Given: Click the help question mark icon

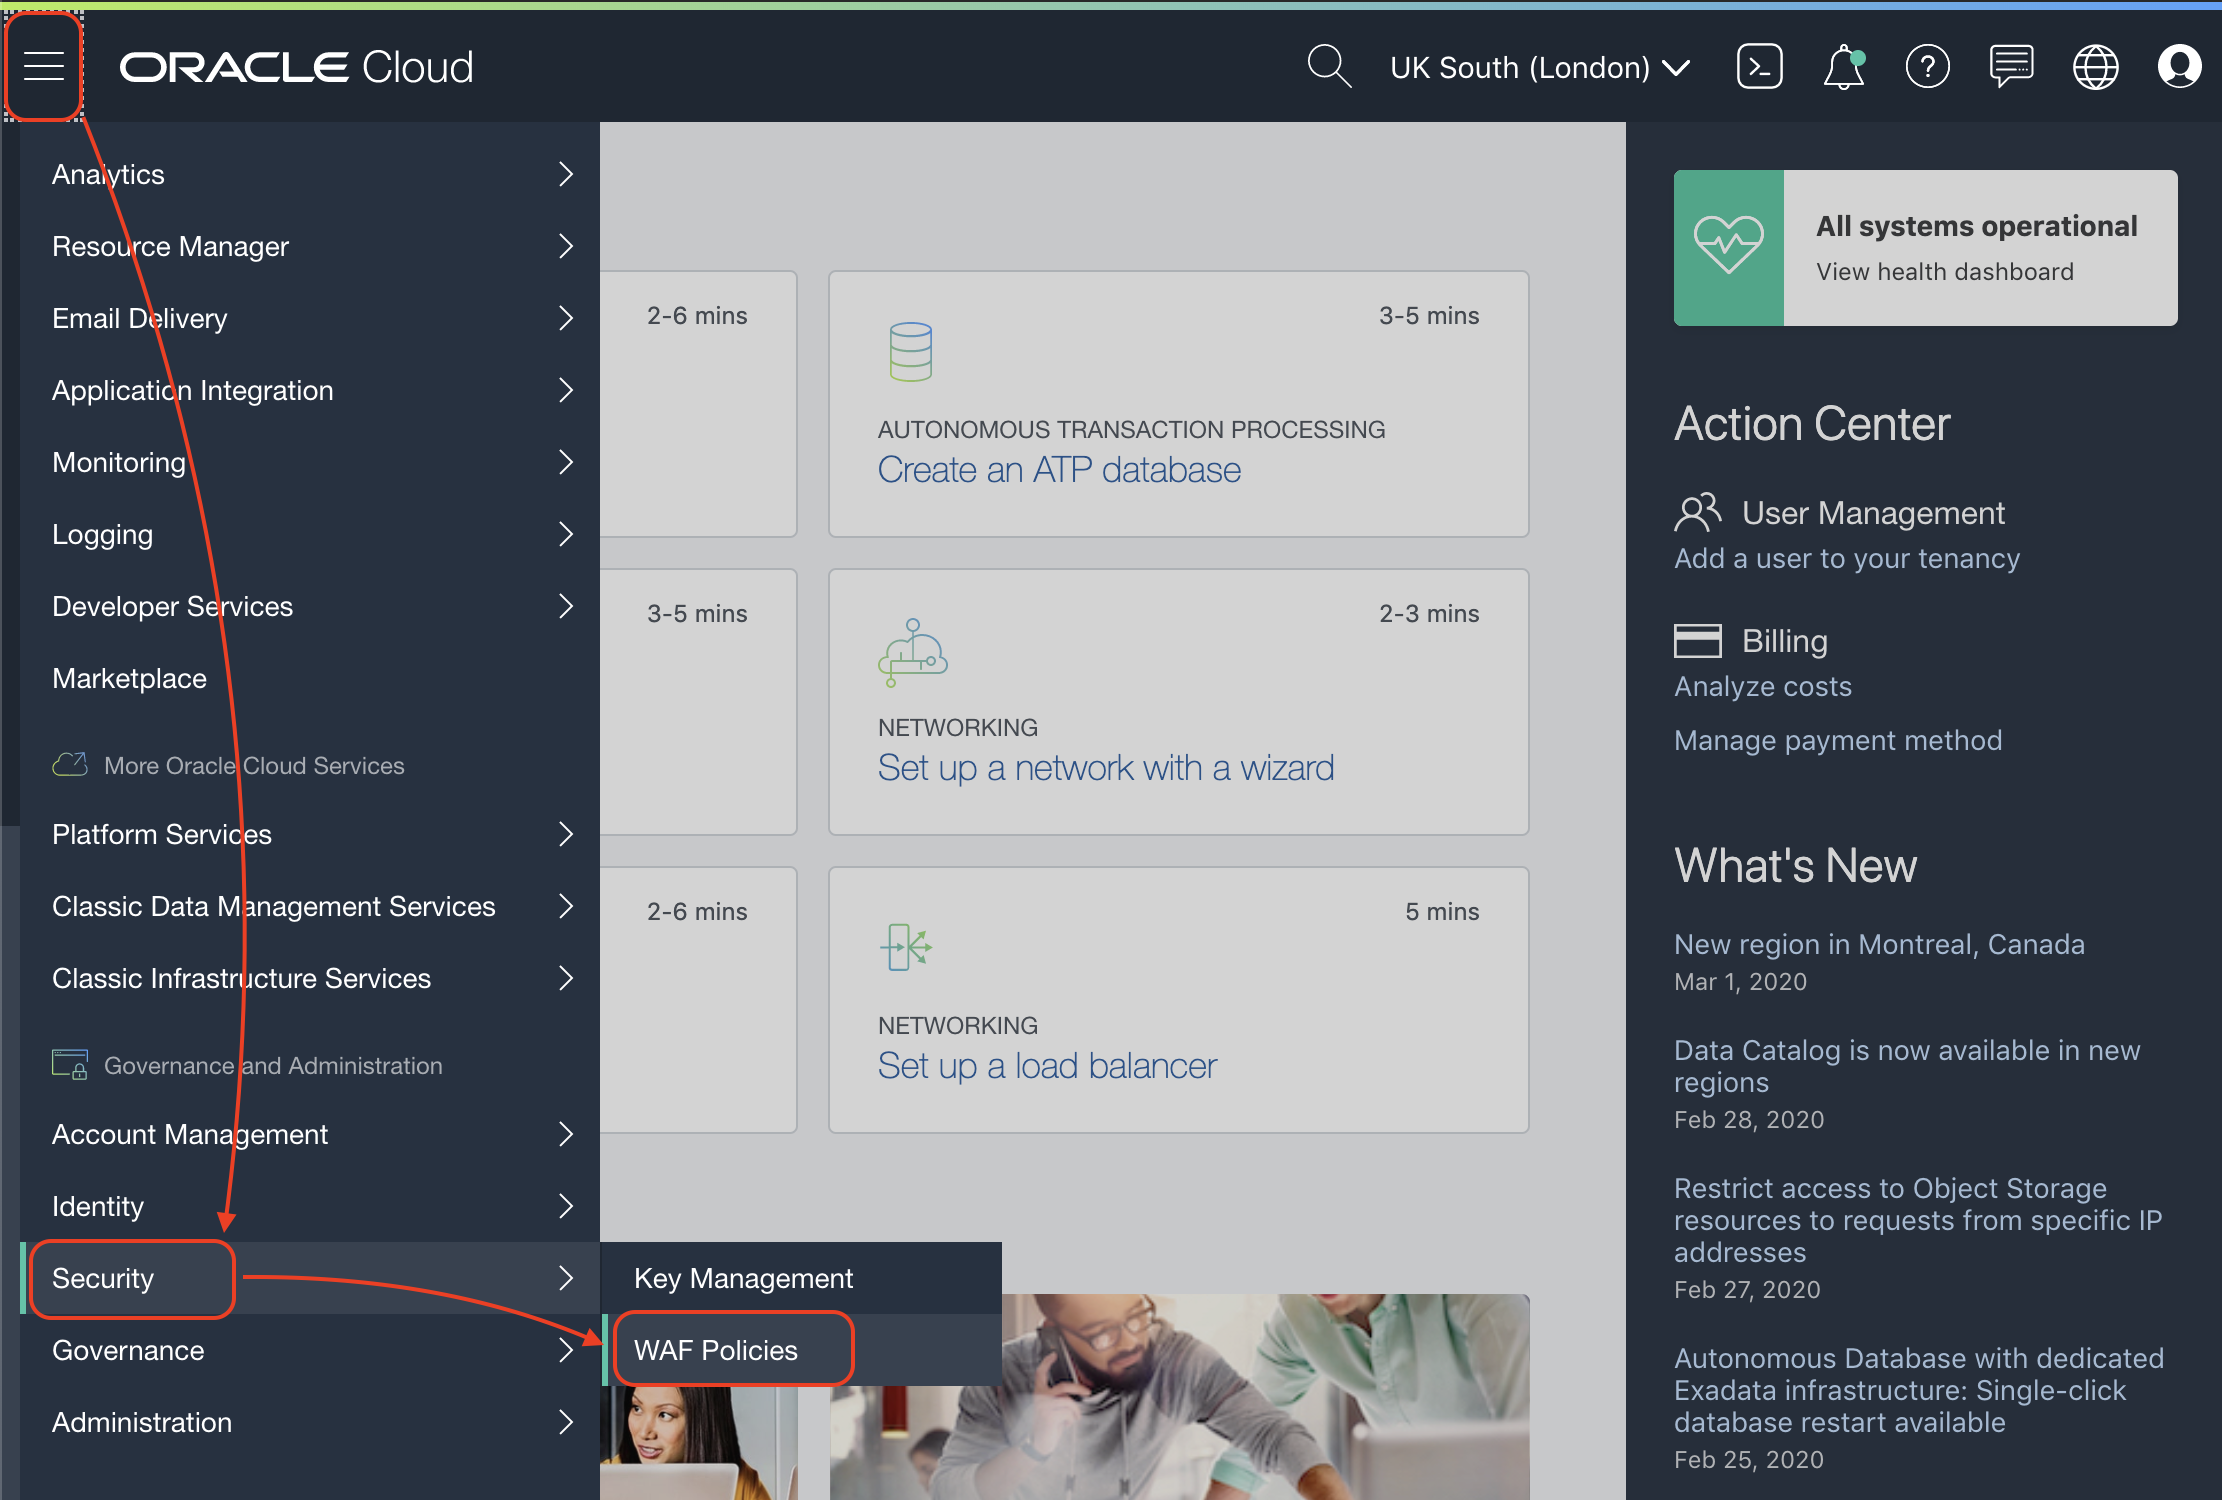Looking at the screenshot, I should (1927, 67).
